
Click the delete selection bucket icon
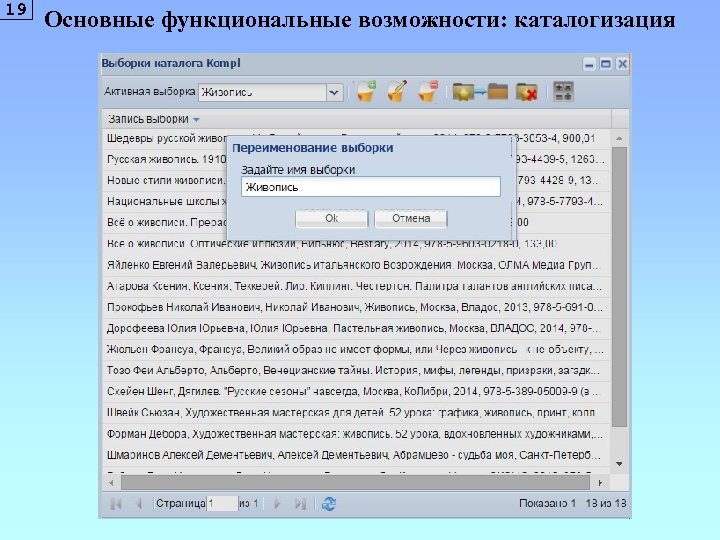pyautogui.click(x=428, y=91)
